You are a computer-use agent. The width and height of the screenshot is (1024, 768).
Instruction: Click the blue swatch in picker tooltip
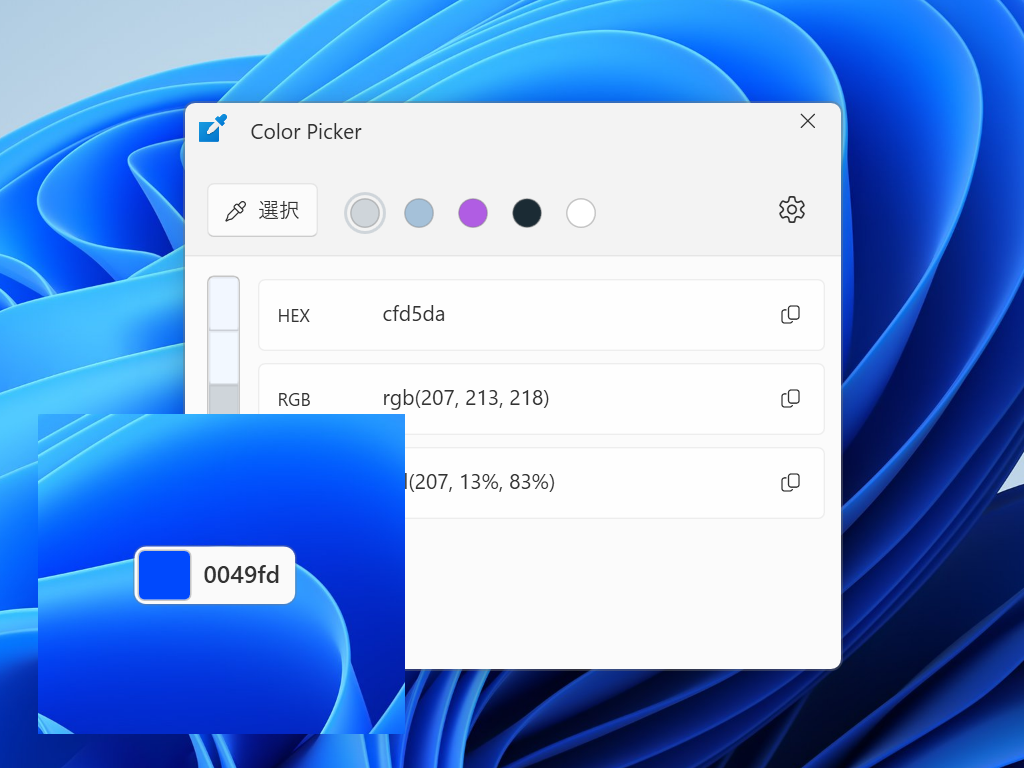coord(164,575)
